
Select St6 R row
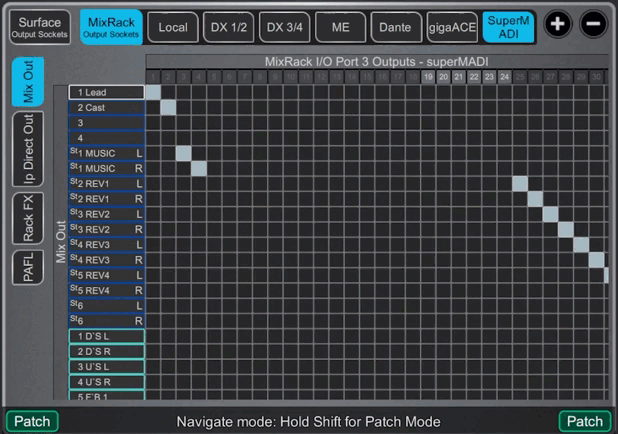click(x=107, y=321)
